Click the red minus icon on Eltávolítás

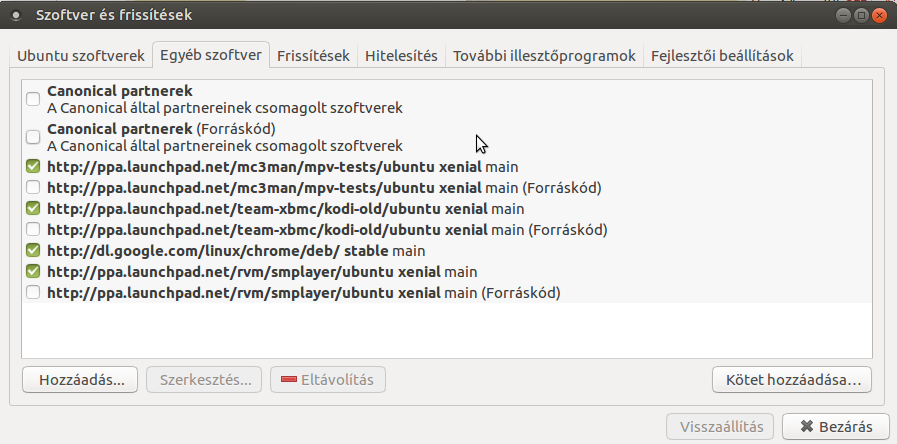(x=289, y=379)
